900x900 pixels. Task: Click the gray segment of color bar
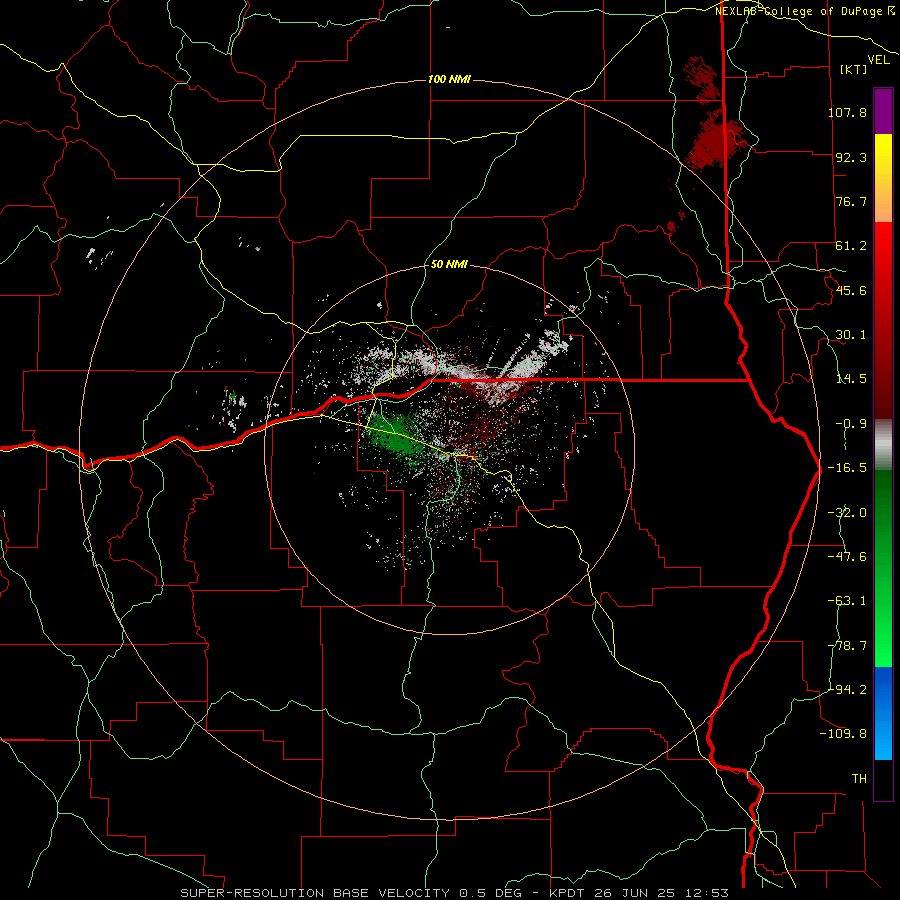[883, 445]
